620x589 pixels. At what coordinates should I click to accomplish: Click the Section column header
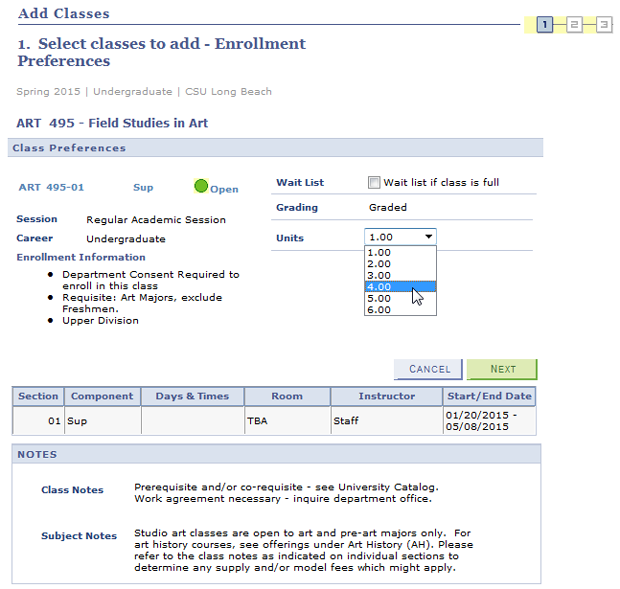[x=38, y=396]
